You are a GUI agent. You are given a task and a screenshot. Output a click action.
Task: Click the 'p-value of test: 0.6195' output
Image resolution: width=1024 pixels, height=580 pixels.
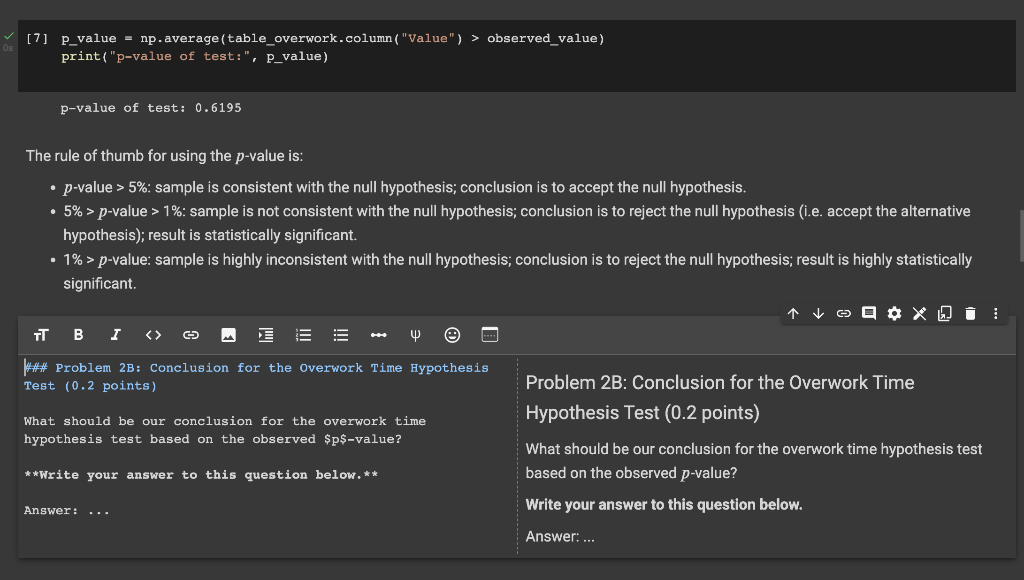pos(151,108)
